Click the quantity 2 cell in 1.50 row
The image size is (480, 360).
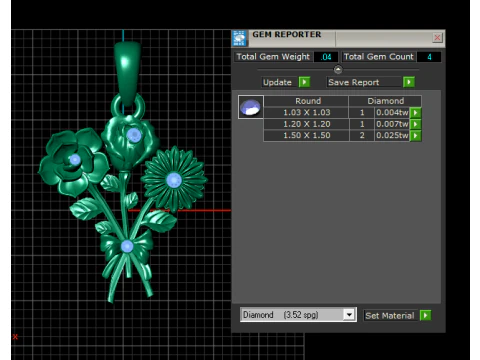(362, 136)
